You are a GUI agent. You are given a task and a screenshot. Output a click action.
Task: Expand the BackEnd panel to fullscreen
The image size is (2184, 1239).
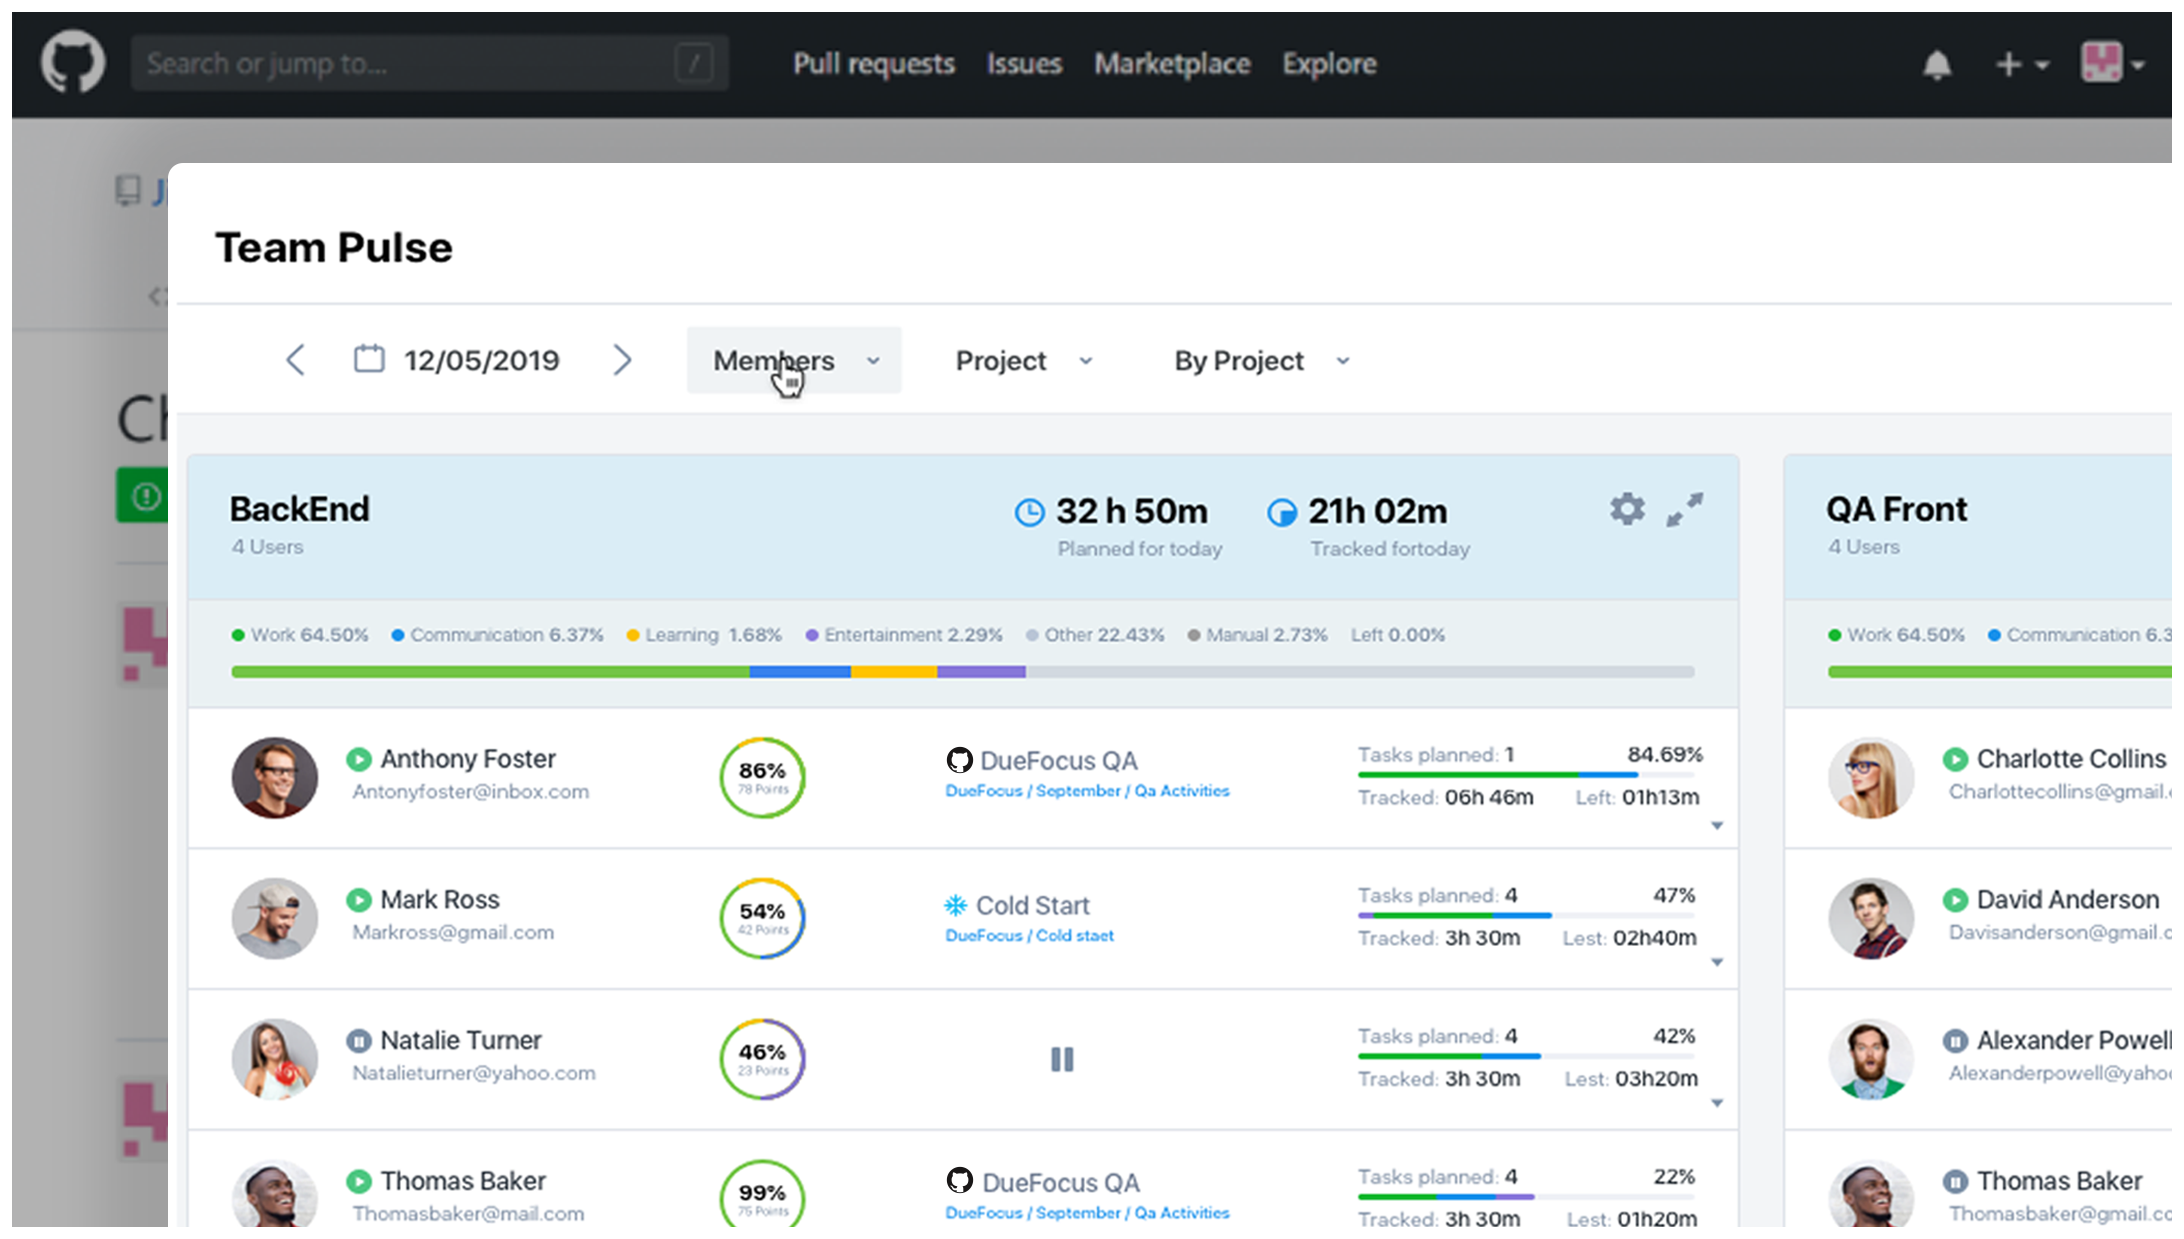(x=1685, y=509)
